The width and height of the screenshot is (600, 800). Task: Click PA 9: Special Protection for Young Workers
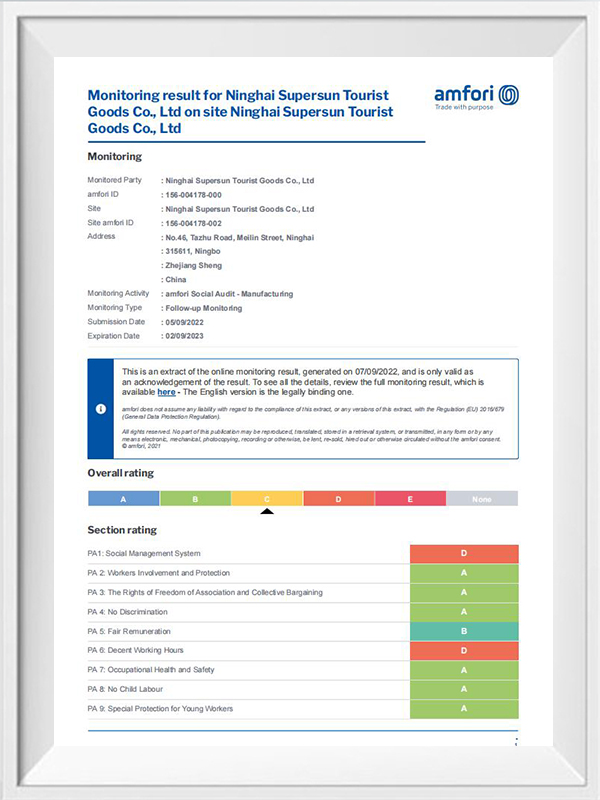pos(160,709)
